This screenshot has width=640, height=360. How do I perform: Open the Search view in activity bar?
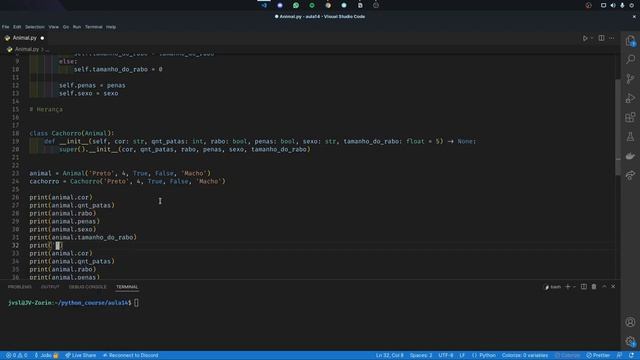point(630,60)
